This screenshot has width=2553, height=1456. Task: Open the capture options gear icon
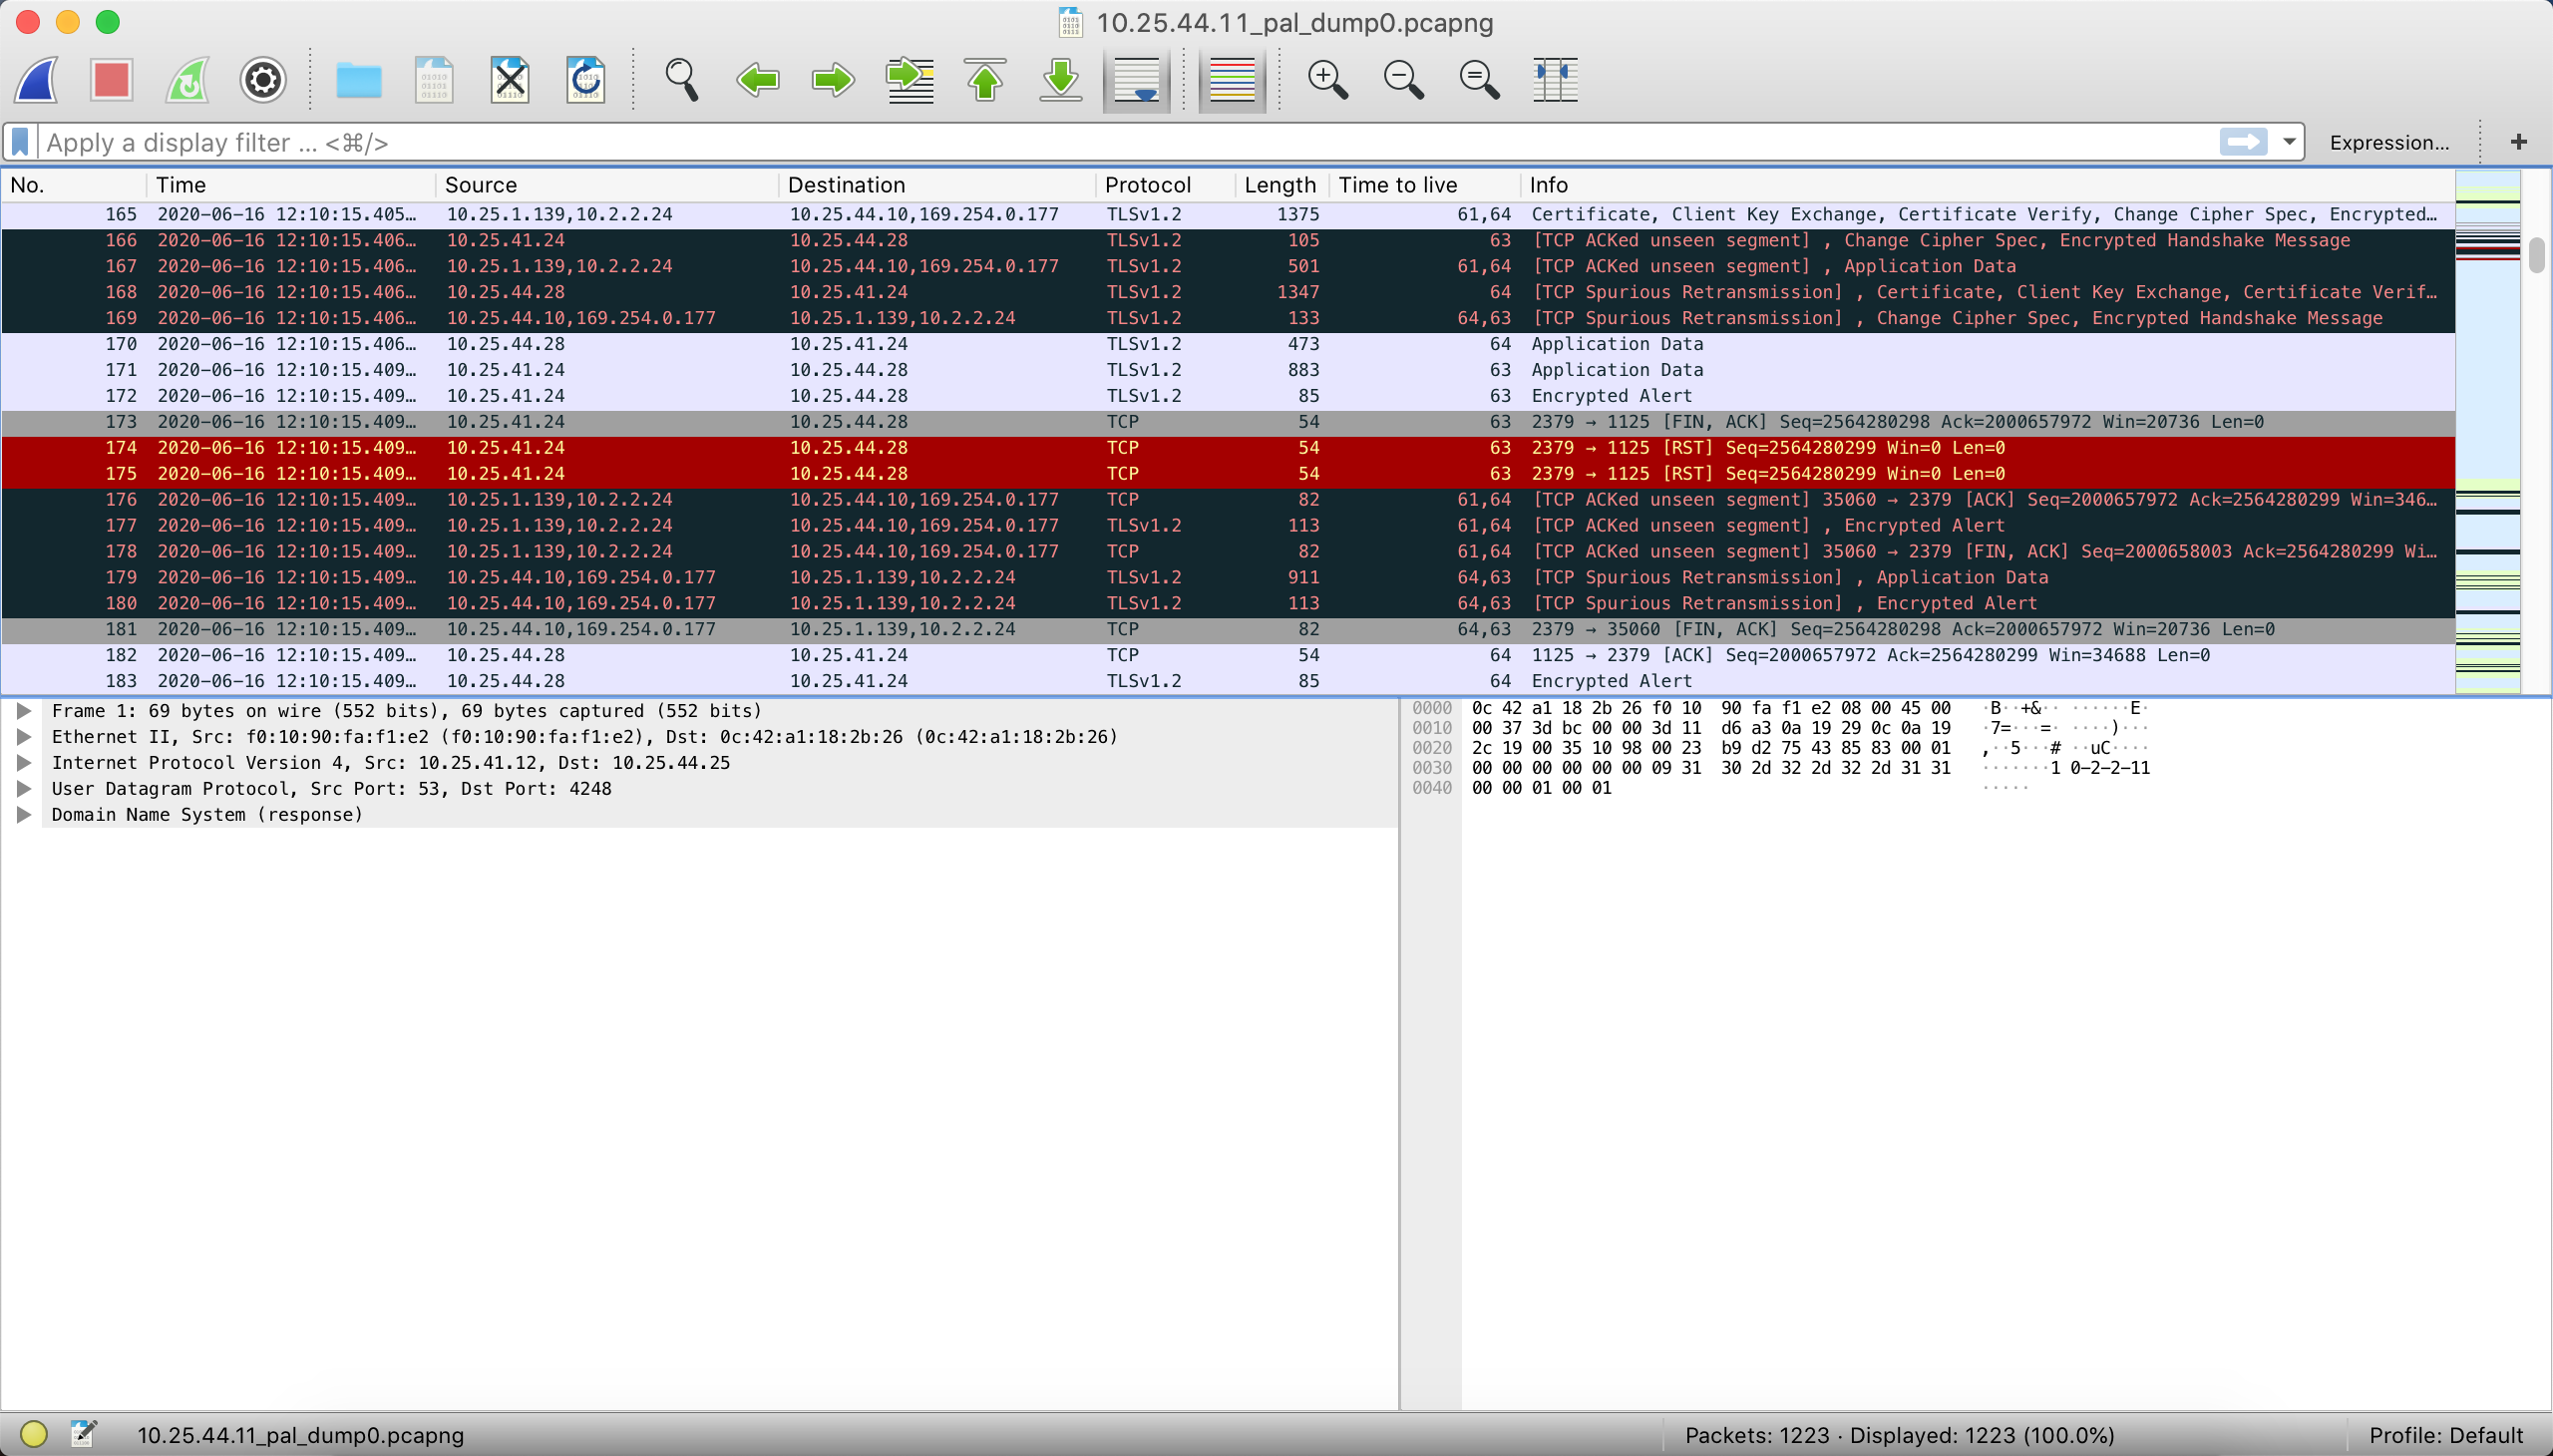coord(263,80)
